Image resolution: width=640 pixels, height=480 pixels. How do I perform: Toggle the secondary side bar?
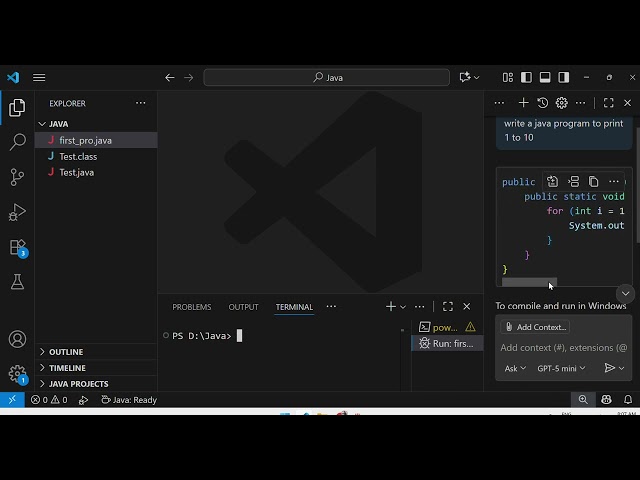(x=564, y=78)
